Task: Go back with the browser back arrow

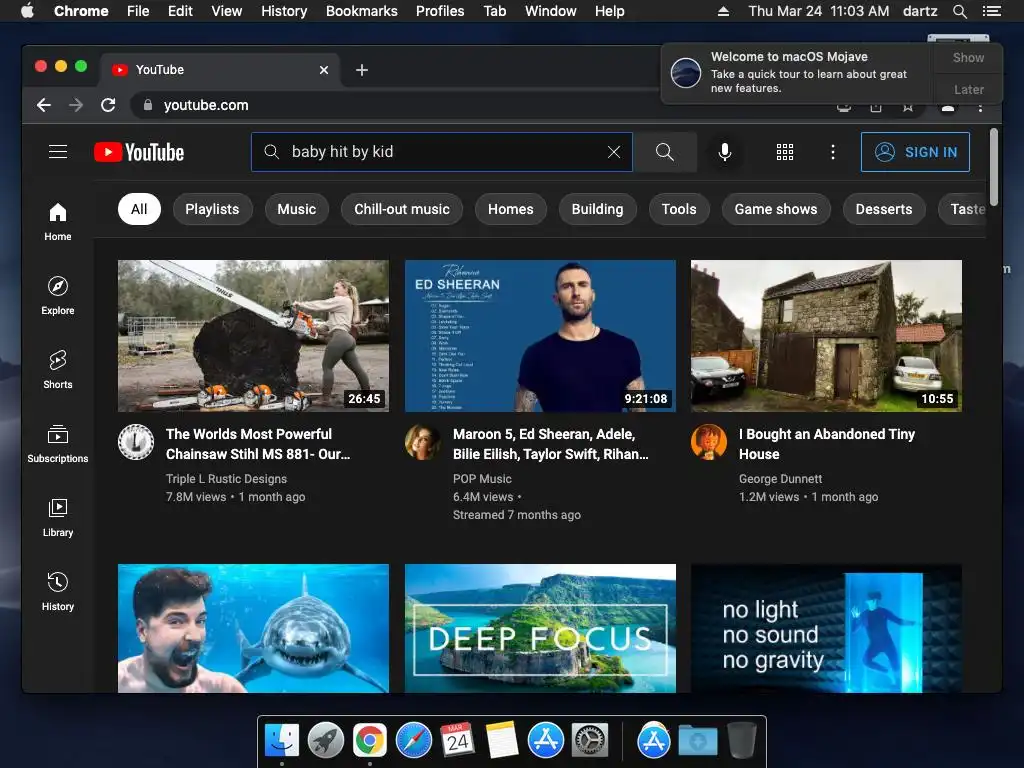Action: 44,105
